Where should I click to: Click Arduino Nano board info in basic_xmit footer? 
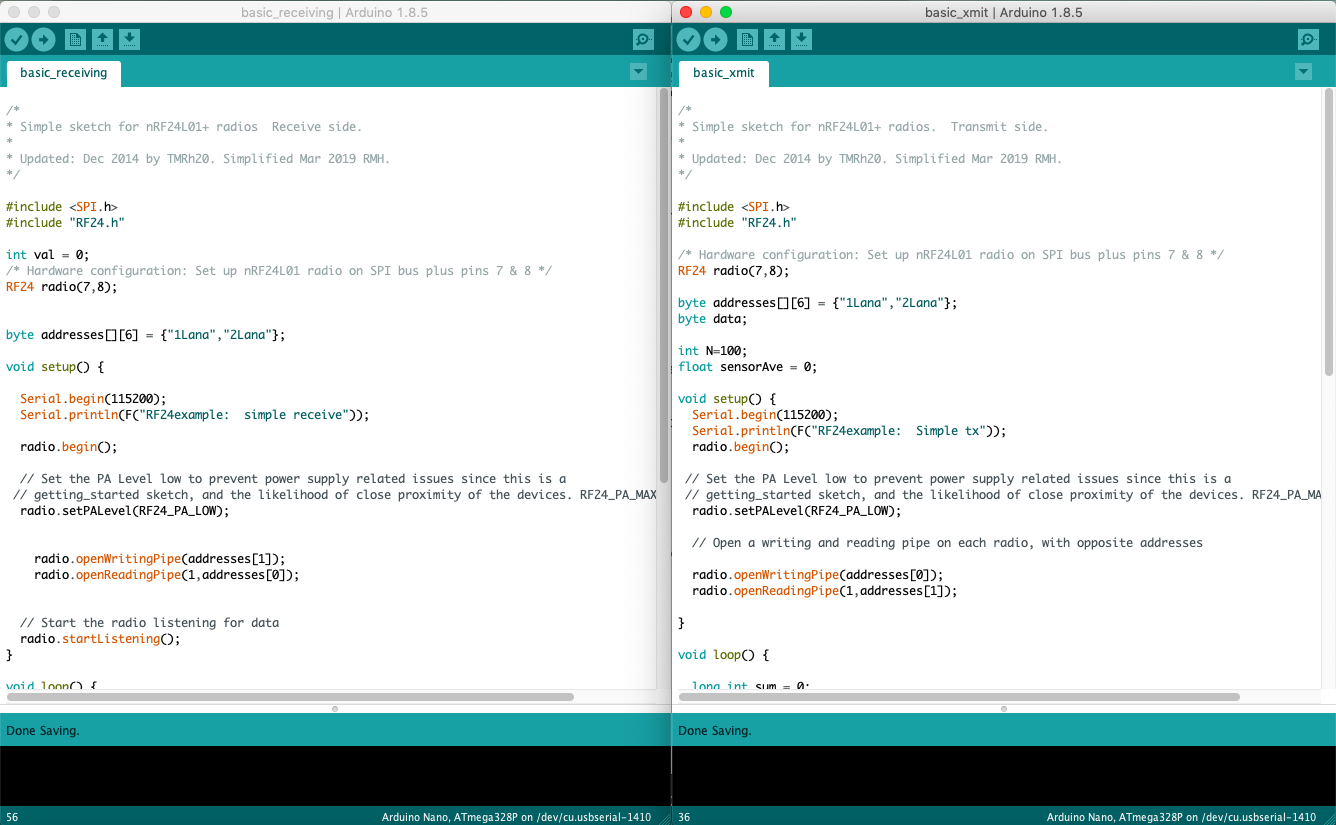coord(1181,817)
